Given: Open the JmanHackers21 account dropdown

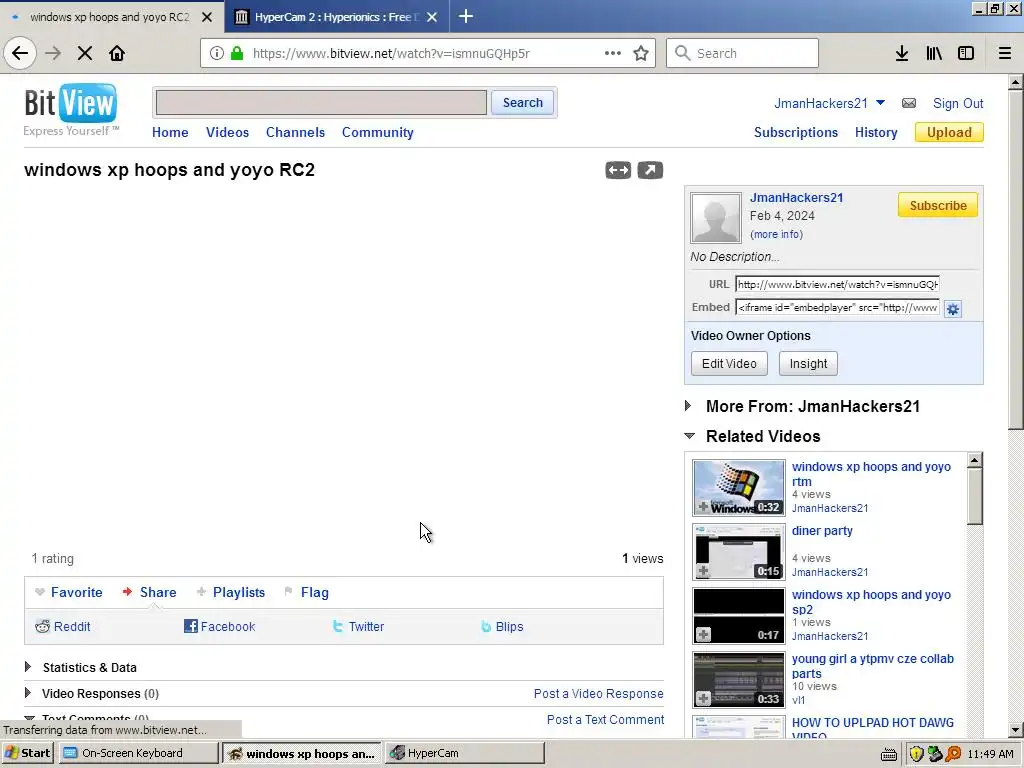Looking at the screenshot, I should (880, 103).
